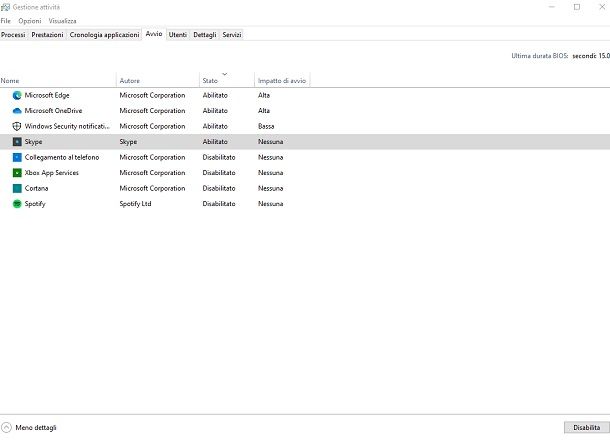Viewport: 610px width, 441px height.
Task: Click Abilitato status of Microsoft Edge
Action: [215, 95]
